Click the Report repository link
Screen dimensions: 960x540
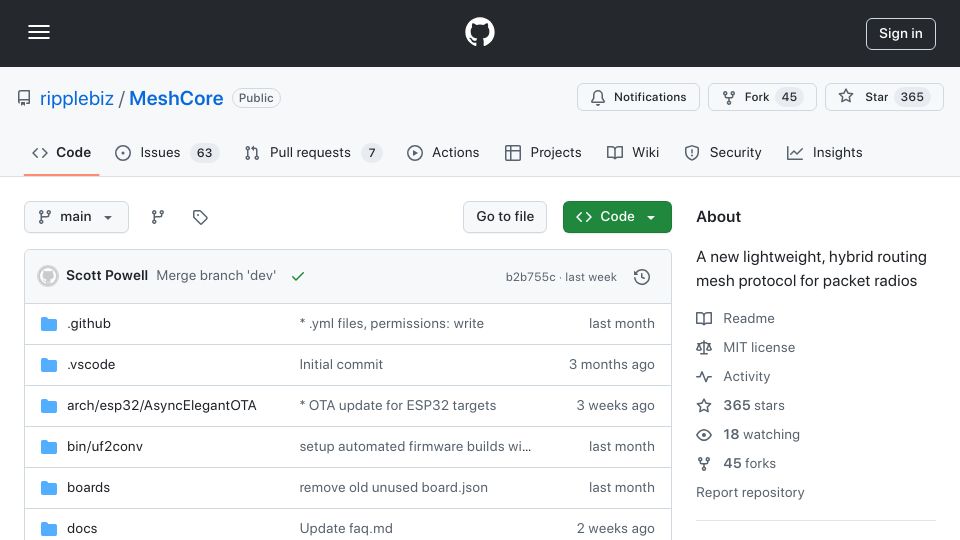coord(750,492)
